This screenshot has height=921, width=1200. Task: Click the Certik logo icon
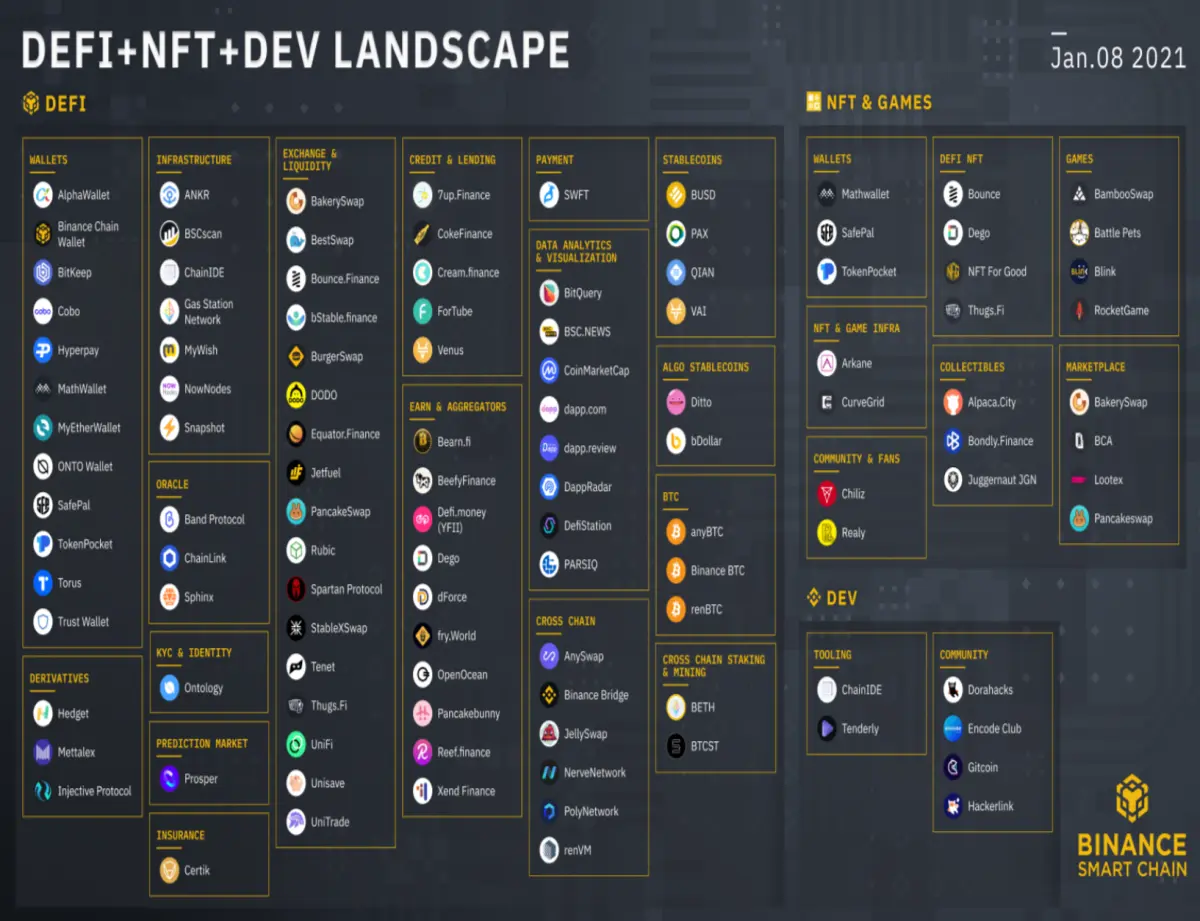click(170, 871)
